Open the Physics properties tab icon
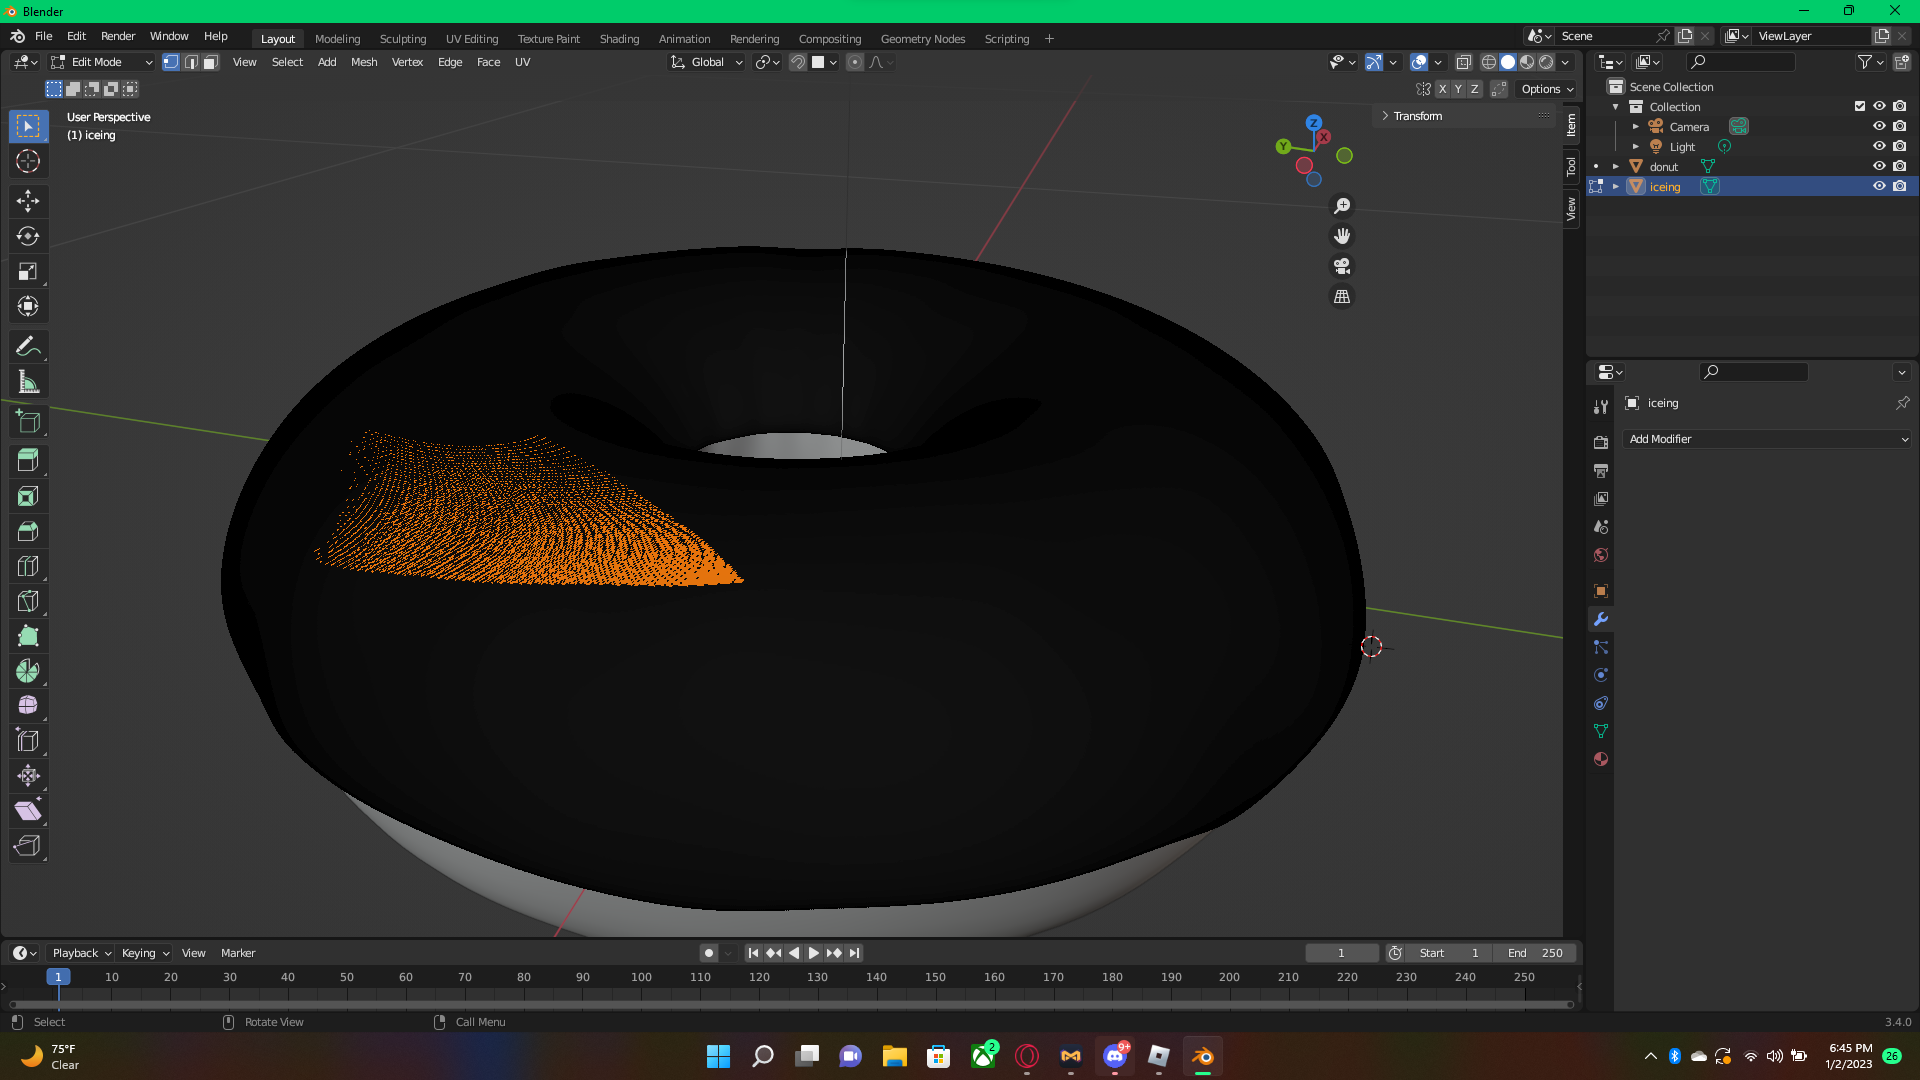Image resolution: width=1920 pixels, height=1080 pixels. pos(1601,675)
